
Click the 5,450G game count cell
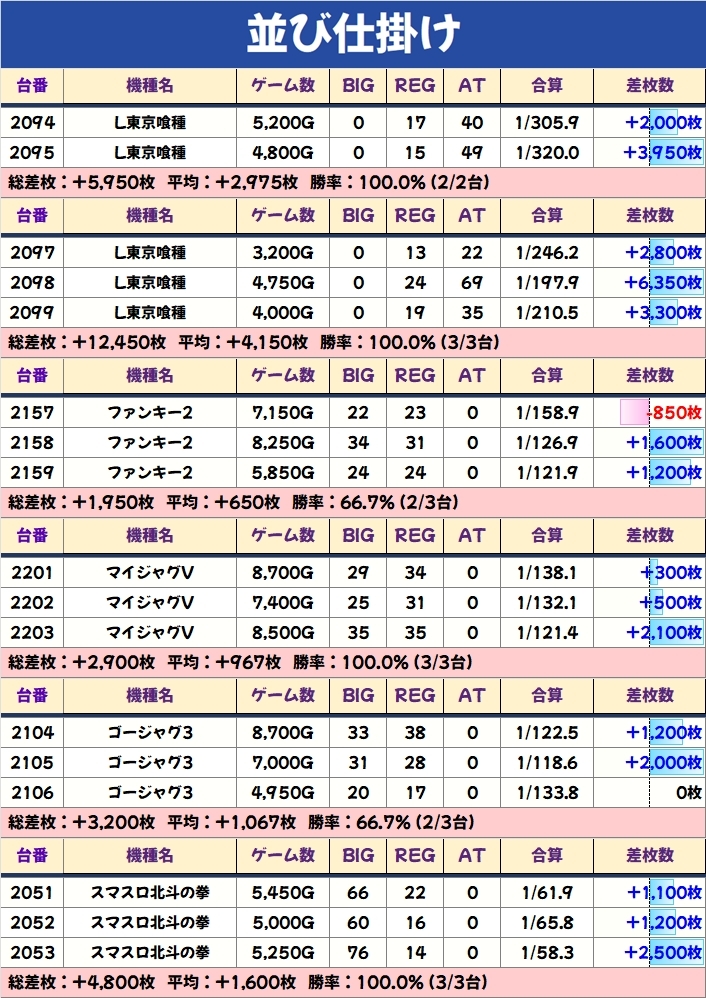[x=283, y=893]
